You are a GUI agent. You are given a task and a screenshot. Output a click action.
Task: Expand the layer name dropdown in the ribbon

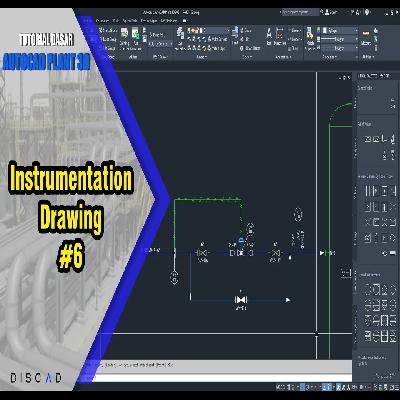(208, 30)
